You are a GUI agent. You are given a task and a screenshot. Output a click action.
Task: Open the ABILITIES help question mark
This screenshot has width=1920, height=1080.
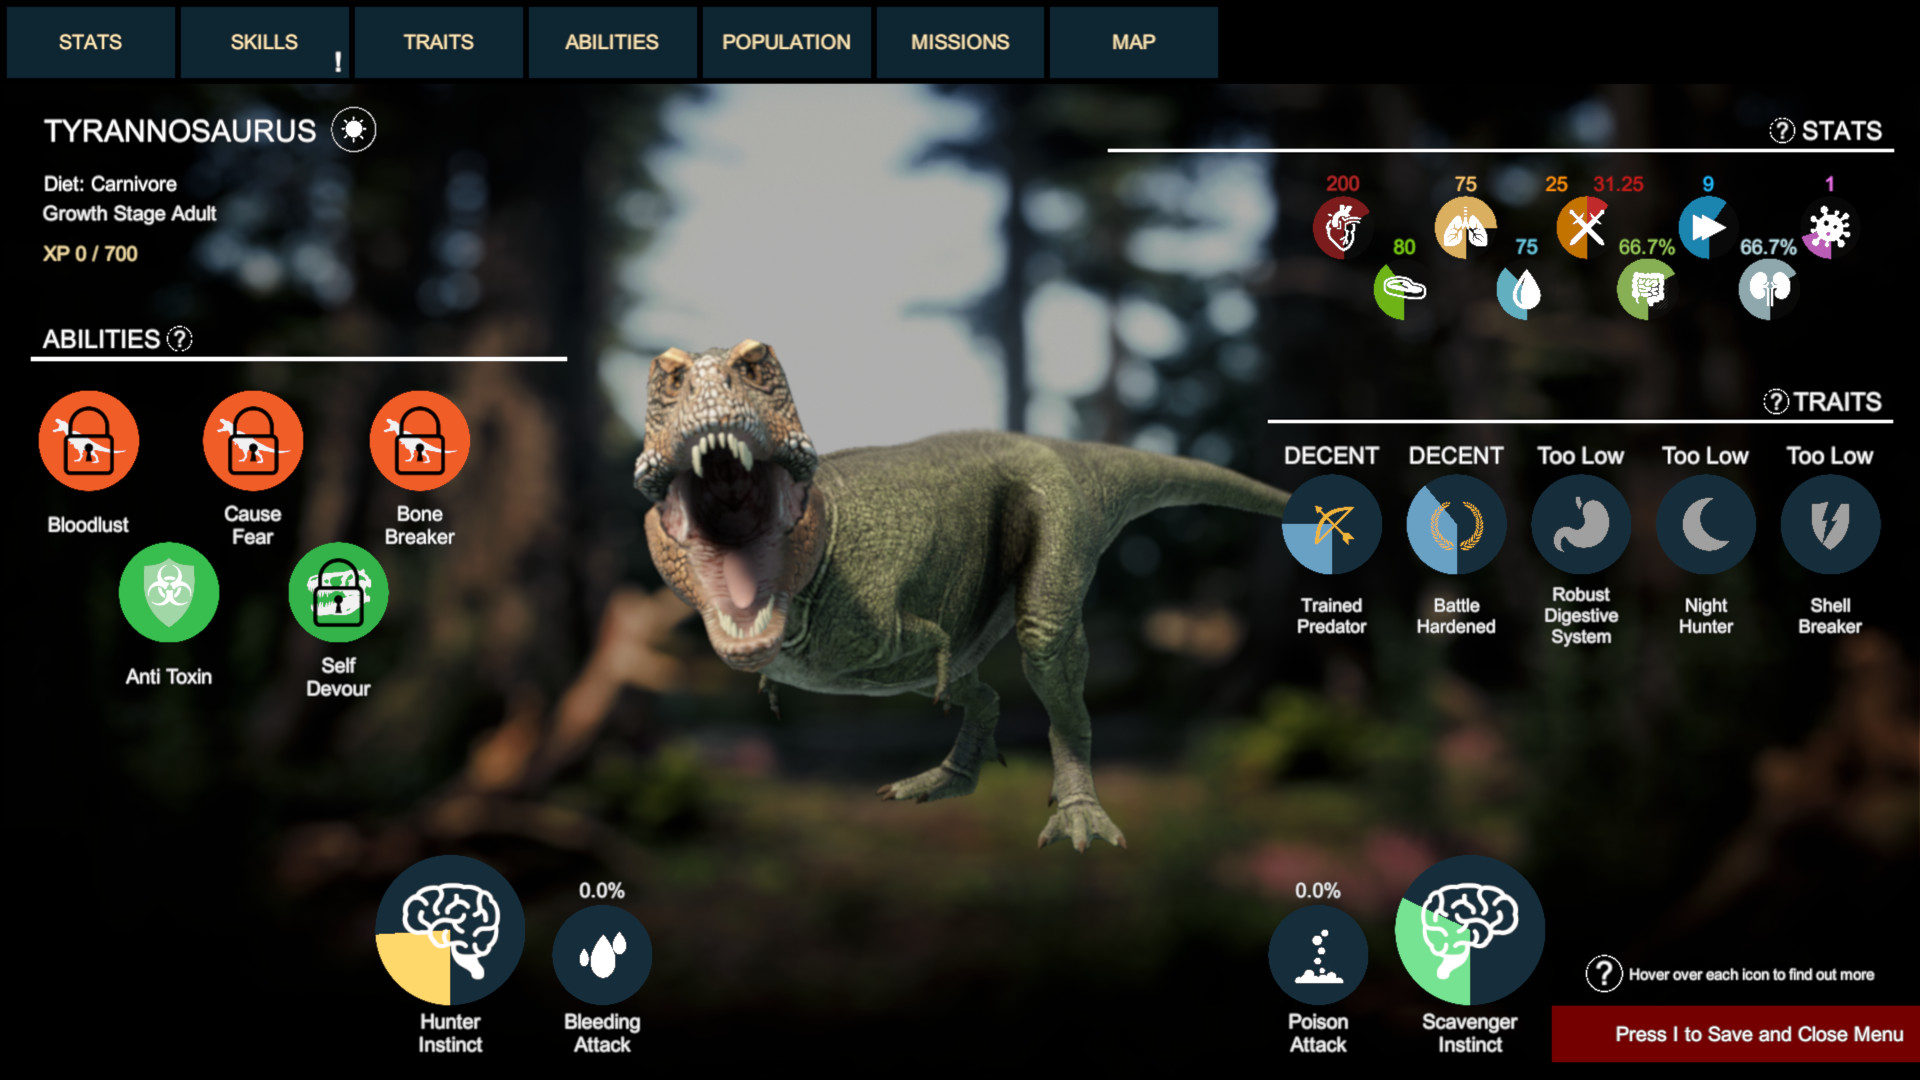point(178,340)
